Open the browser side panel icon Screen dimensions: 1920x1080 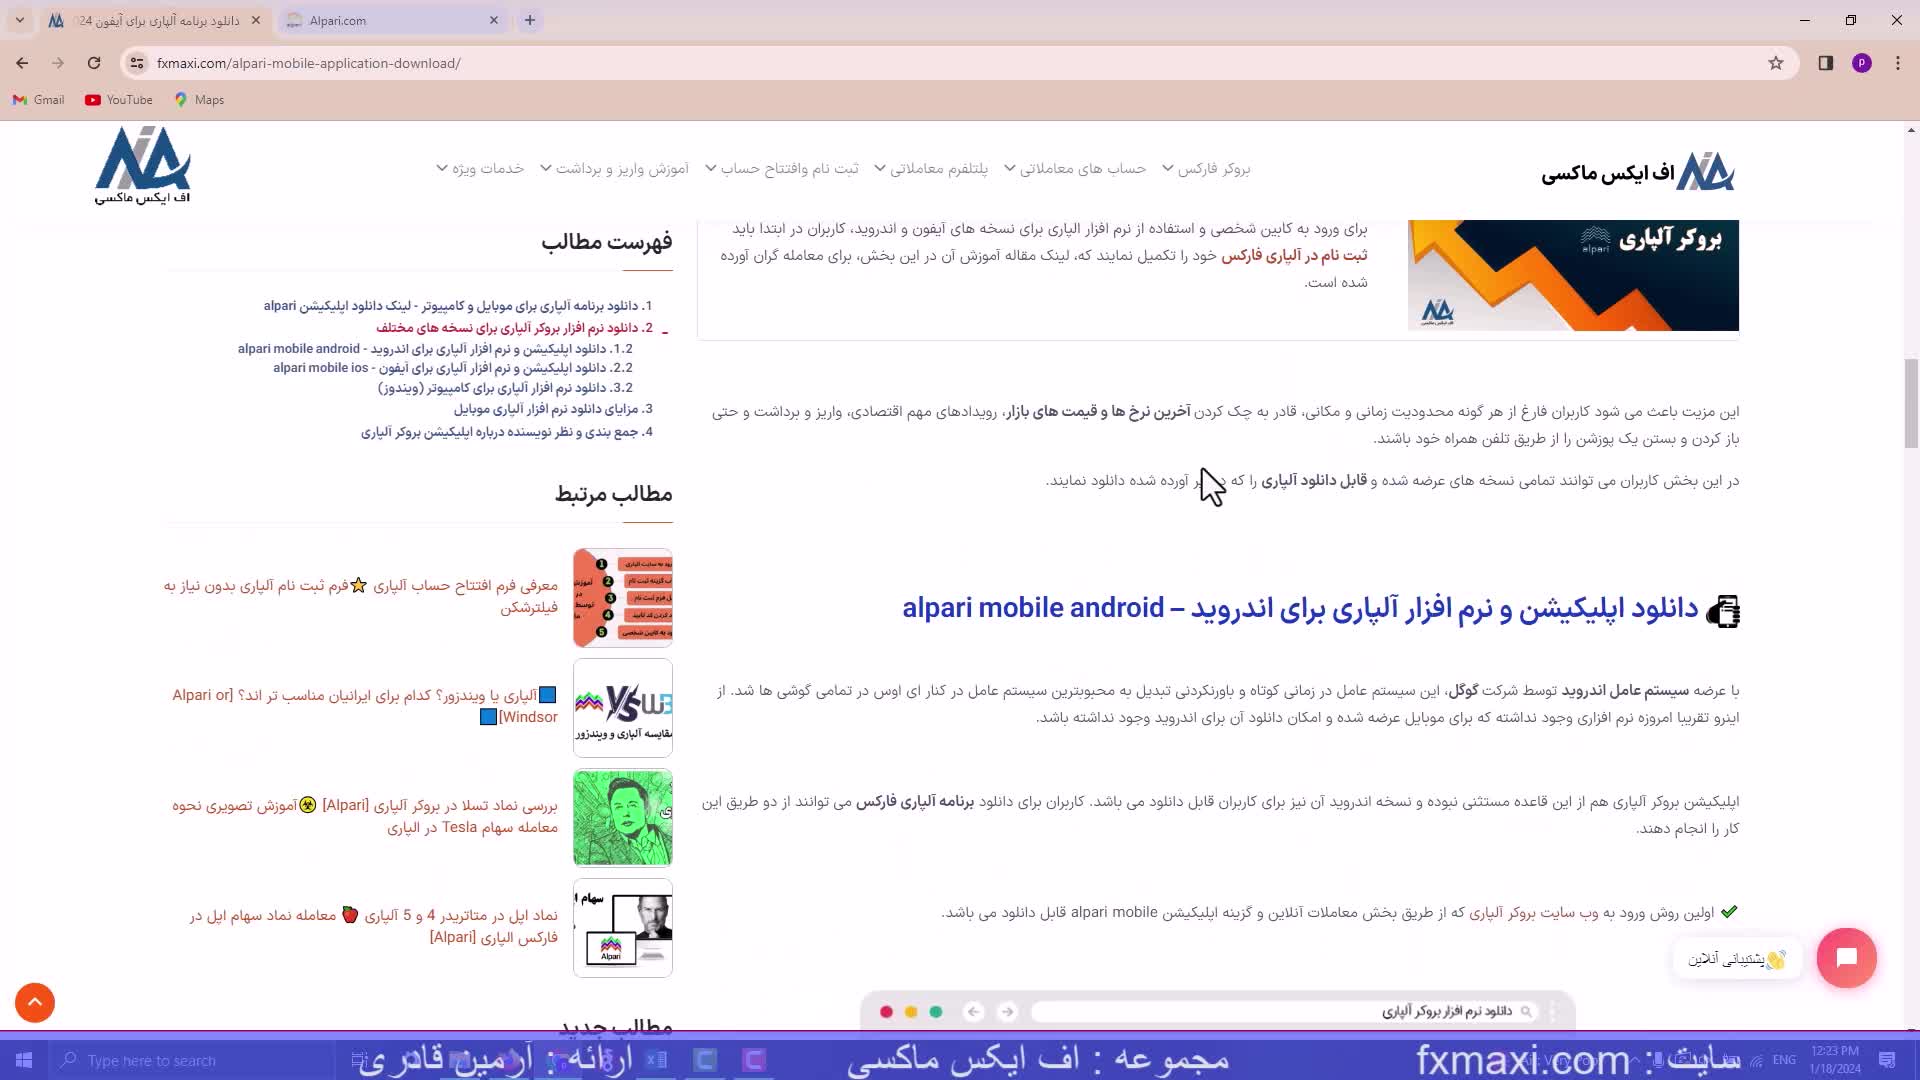click(x=1826, y=63)
